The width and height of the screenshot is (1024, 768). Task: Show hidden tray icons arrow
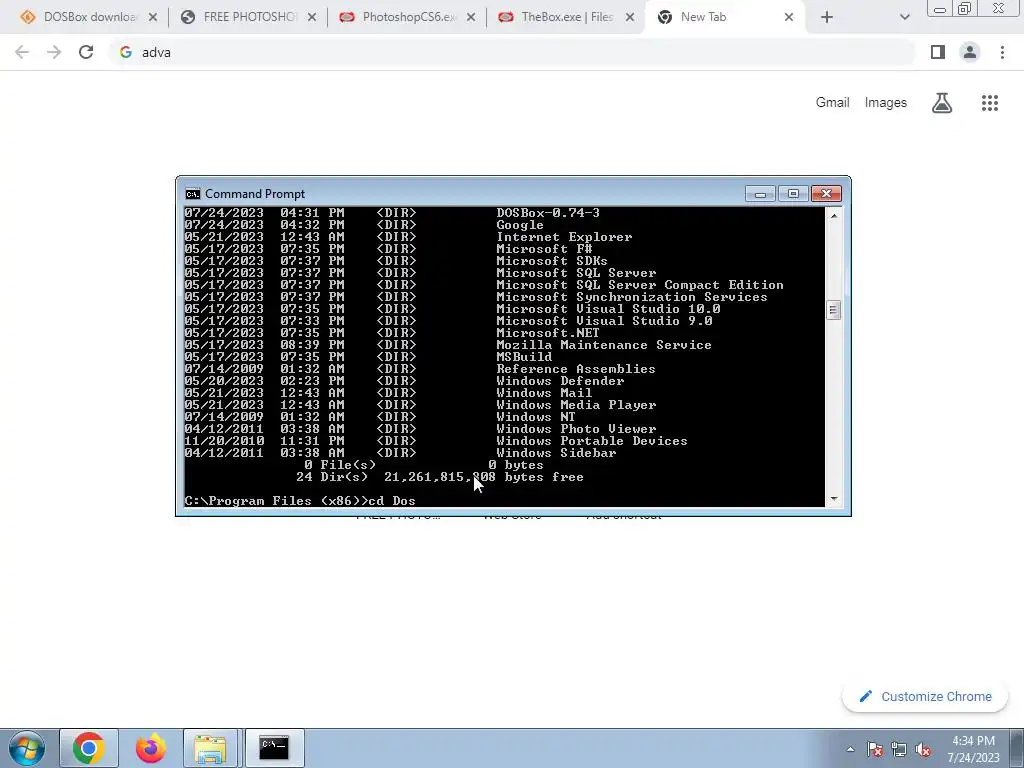pyautogui.click(x=850, y=749)
